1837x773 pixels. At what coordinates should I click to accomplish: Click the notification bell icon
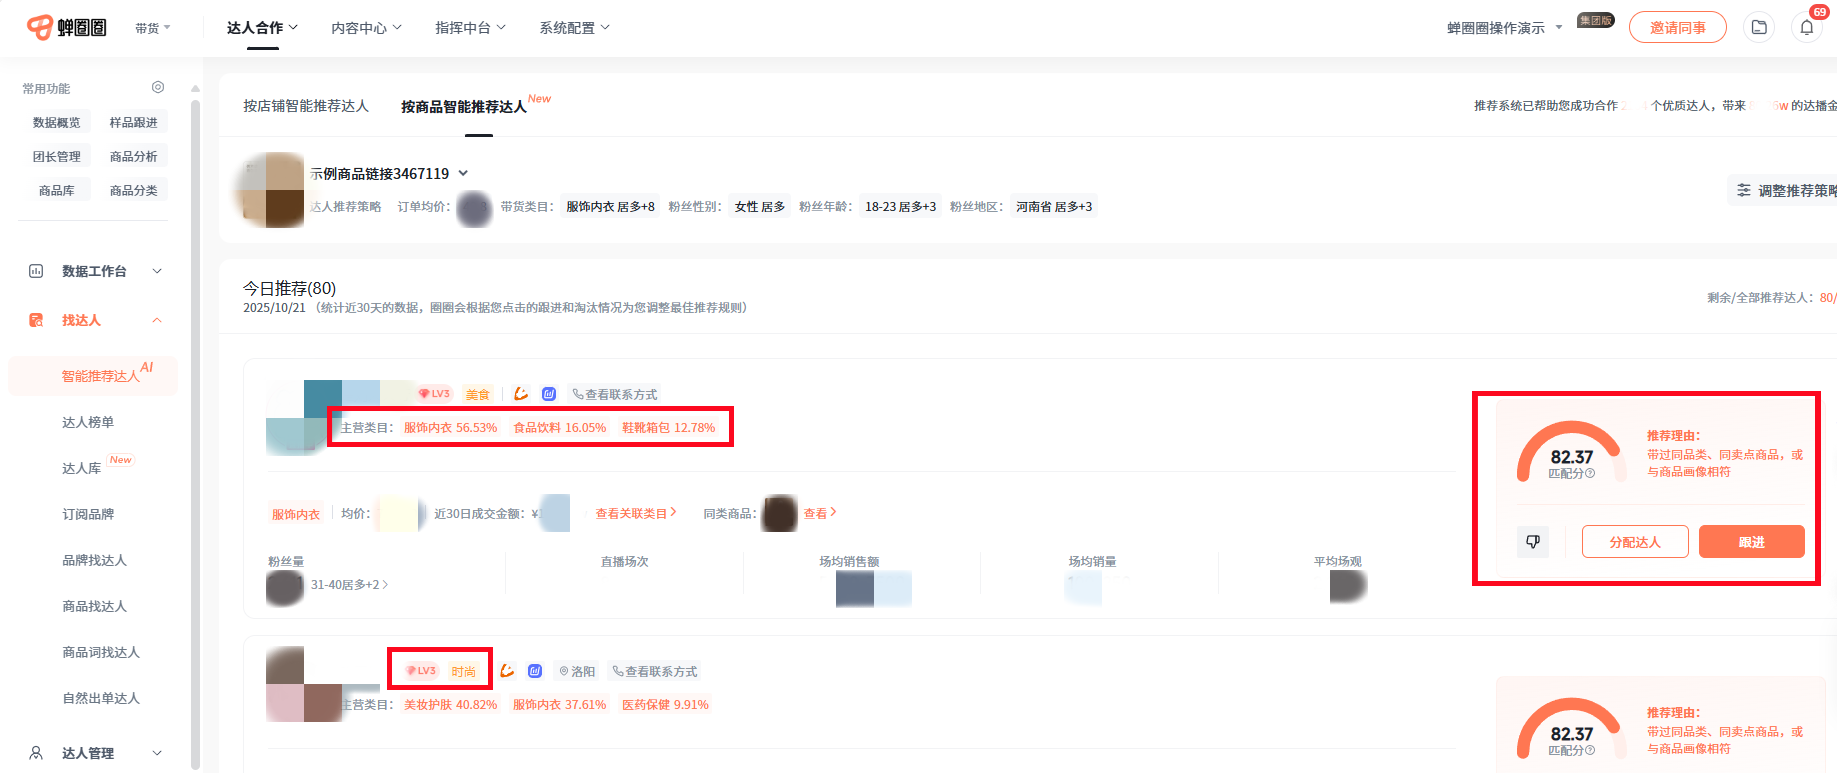click(1806, 28)
